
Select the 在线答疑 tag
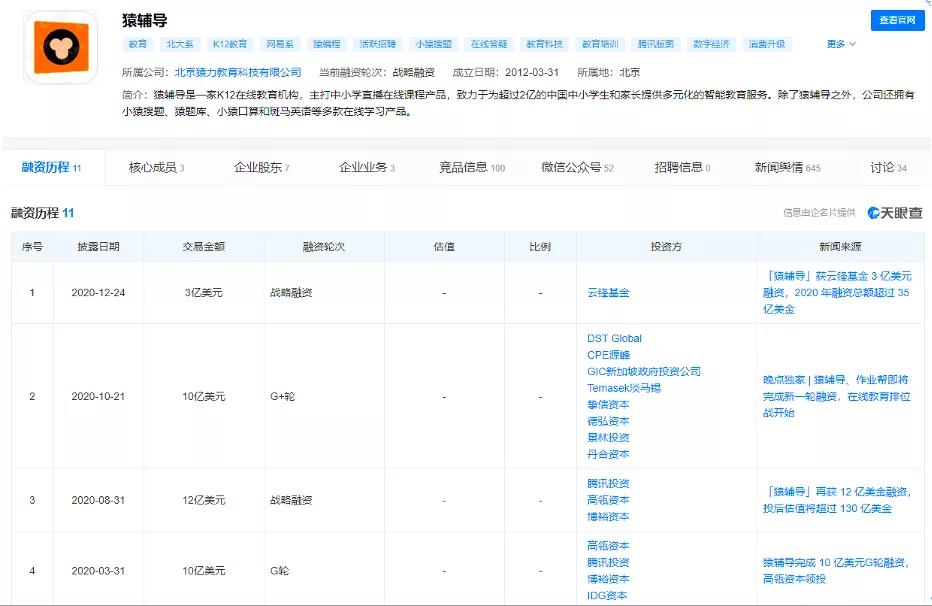tap(489, 44)
